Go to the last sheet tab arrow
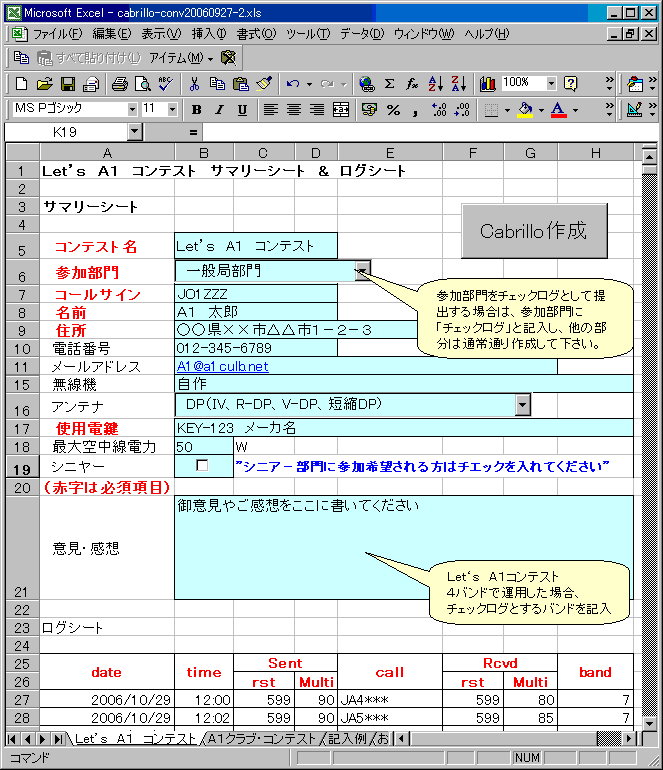 tap(58, 739)
